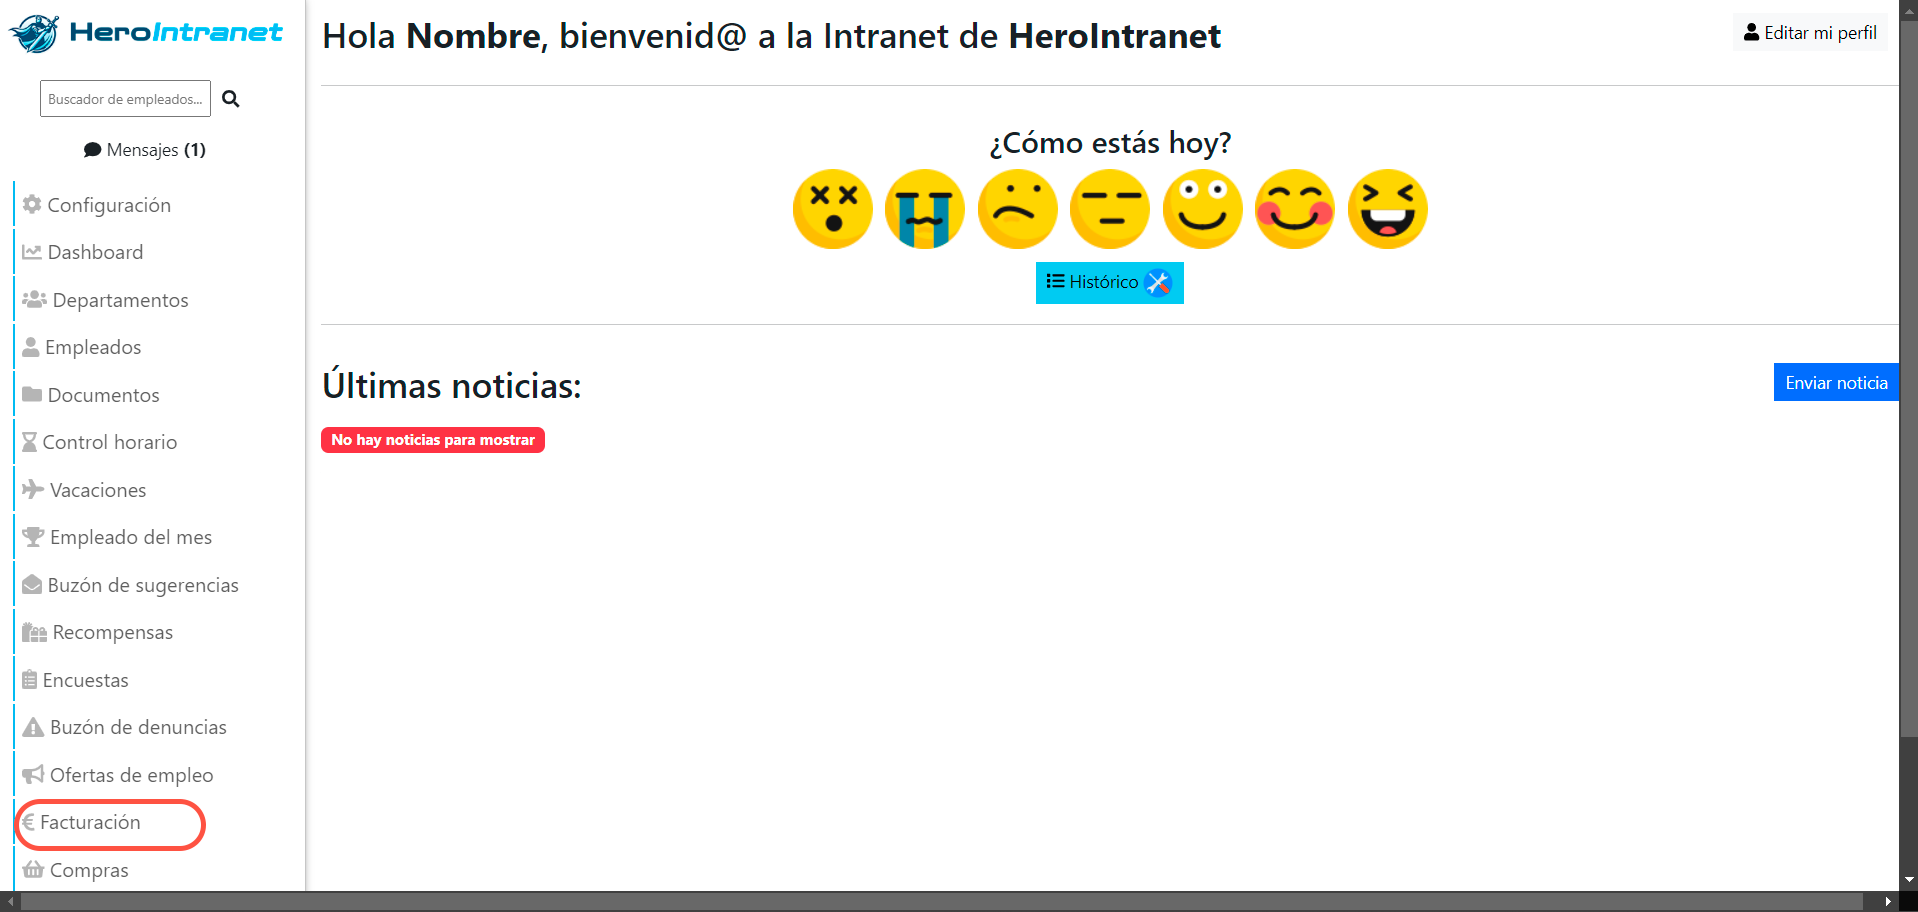The width and height of the screenshot is (1918, 912).
Task: Click the Buzón de sugerencias envelope icon
Action: click(x=32, y=584)
